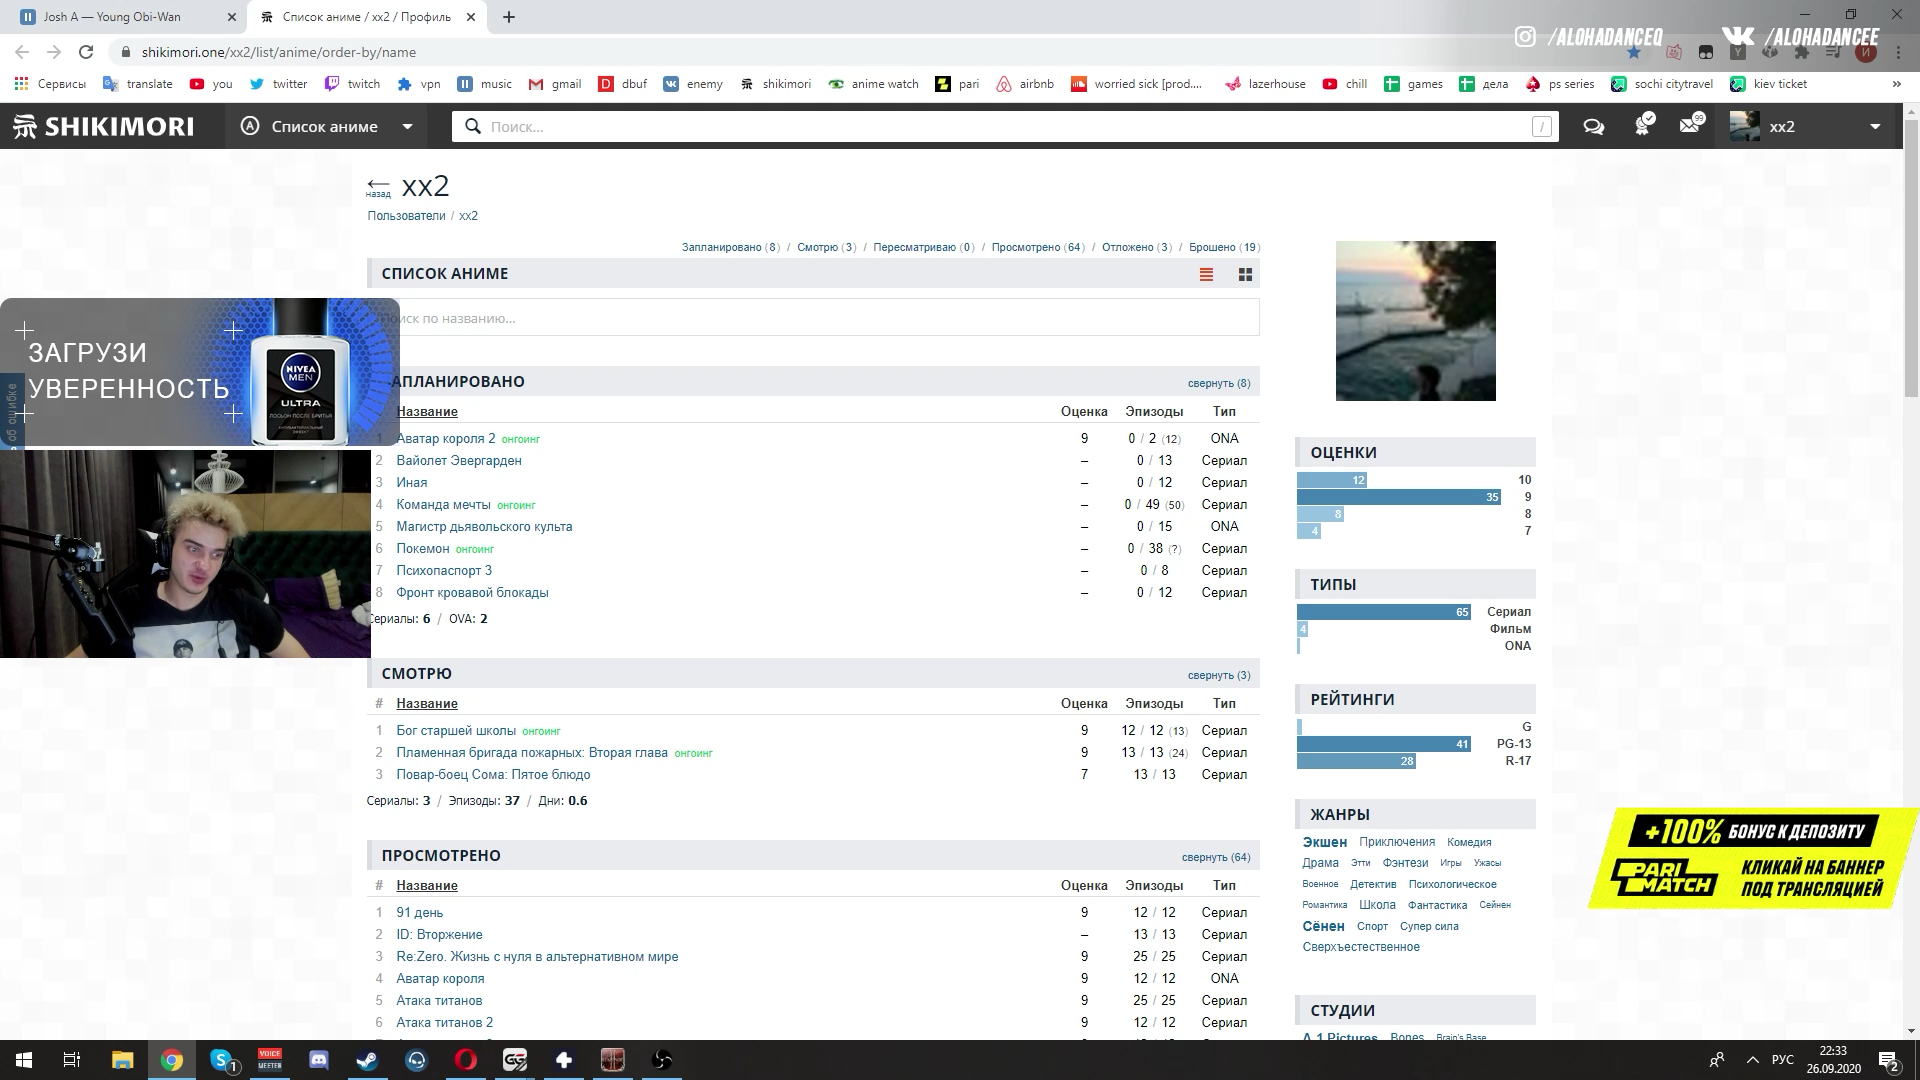Click the back arrow next to xx2
The width and height of the screenshot is (1920, 1080).
coord(378,185)
